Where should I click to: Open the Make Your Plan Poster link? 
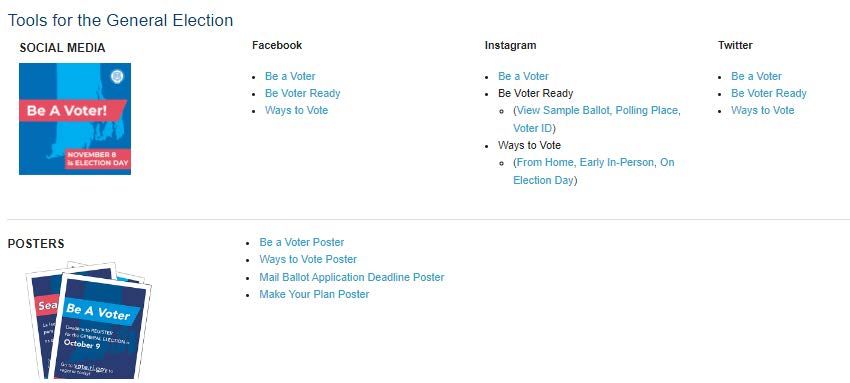314,294
